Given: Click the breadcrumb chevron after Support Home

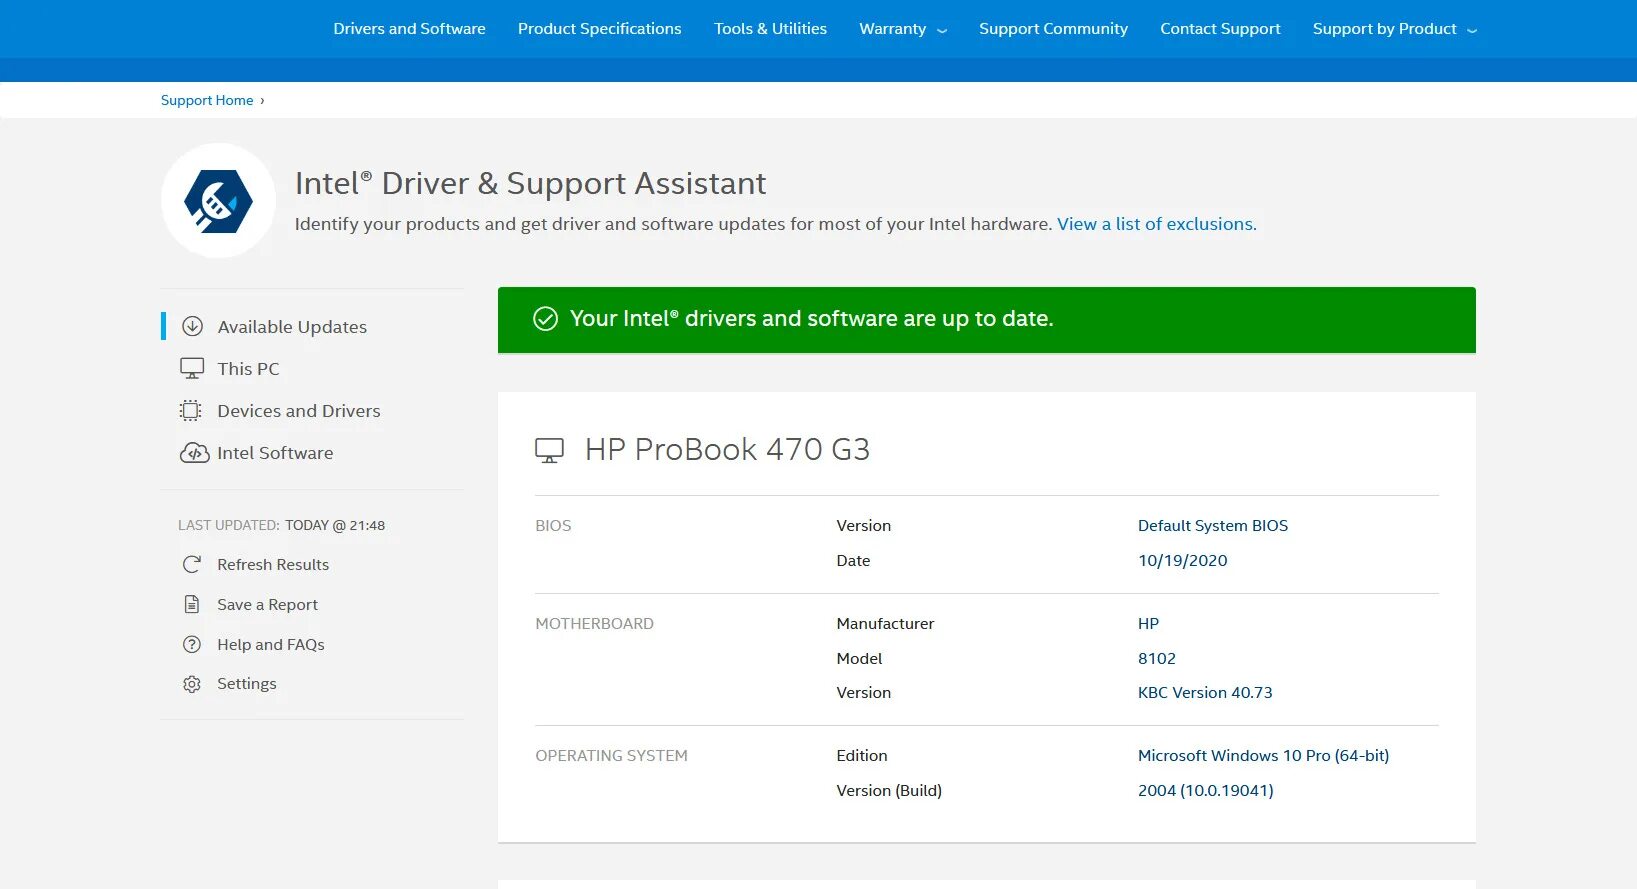Looking at the screenshot, I should [262, 101].
